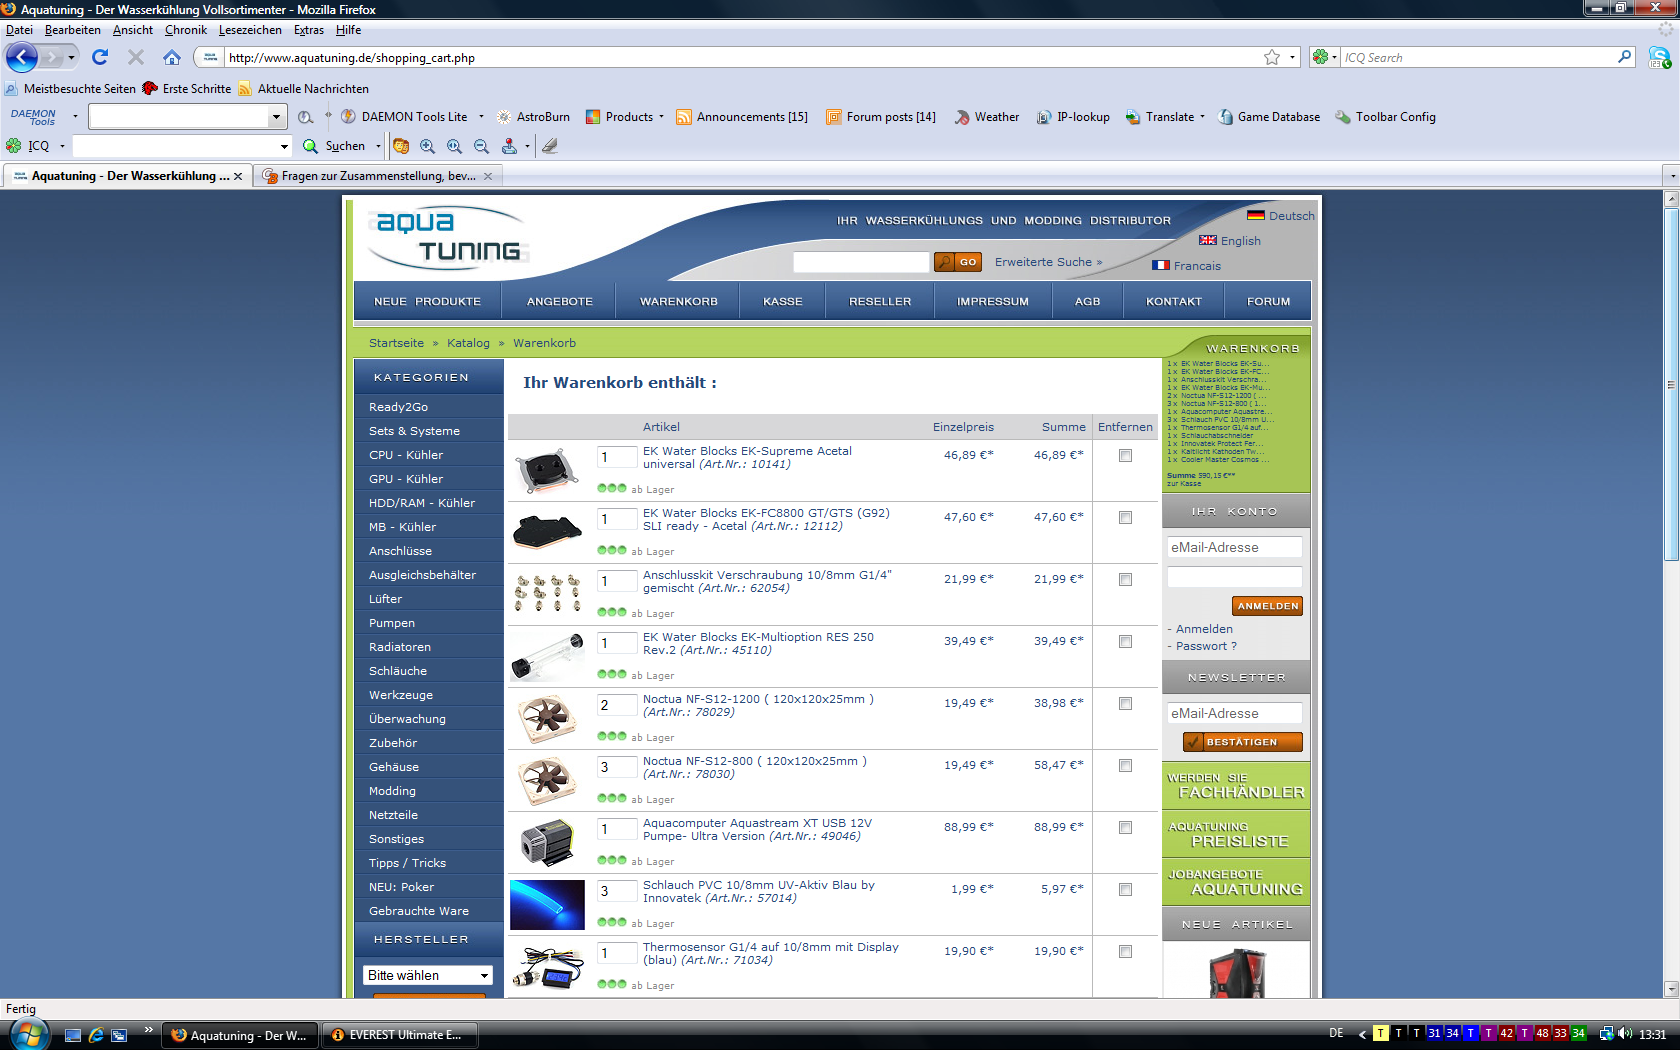Click the Firefox Back navigation button
Screen dimensions: 1680x1050
[x=22, y=57]
